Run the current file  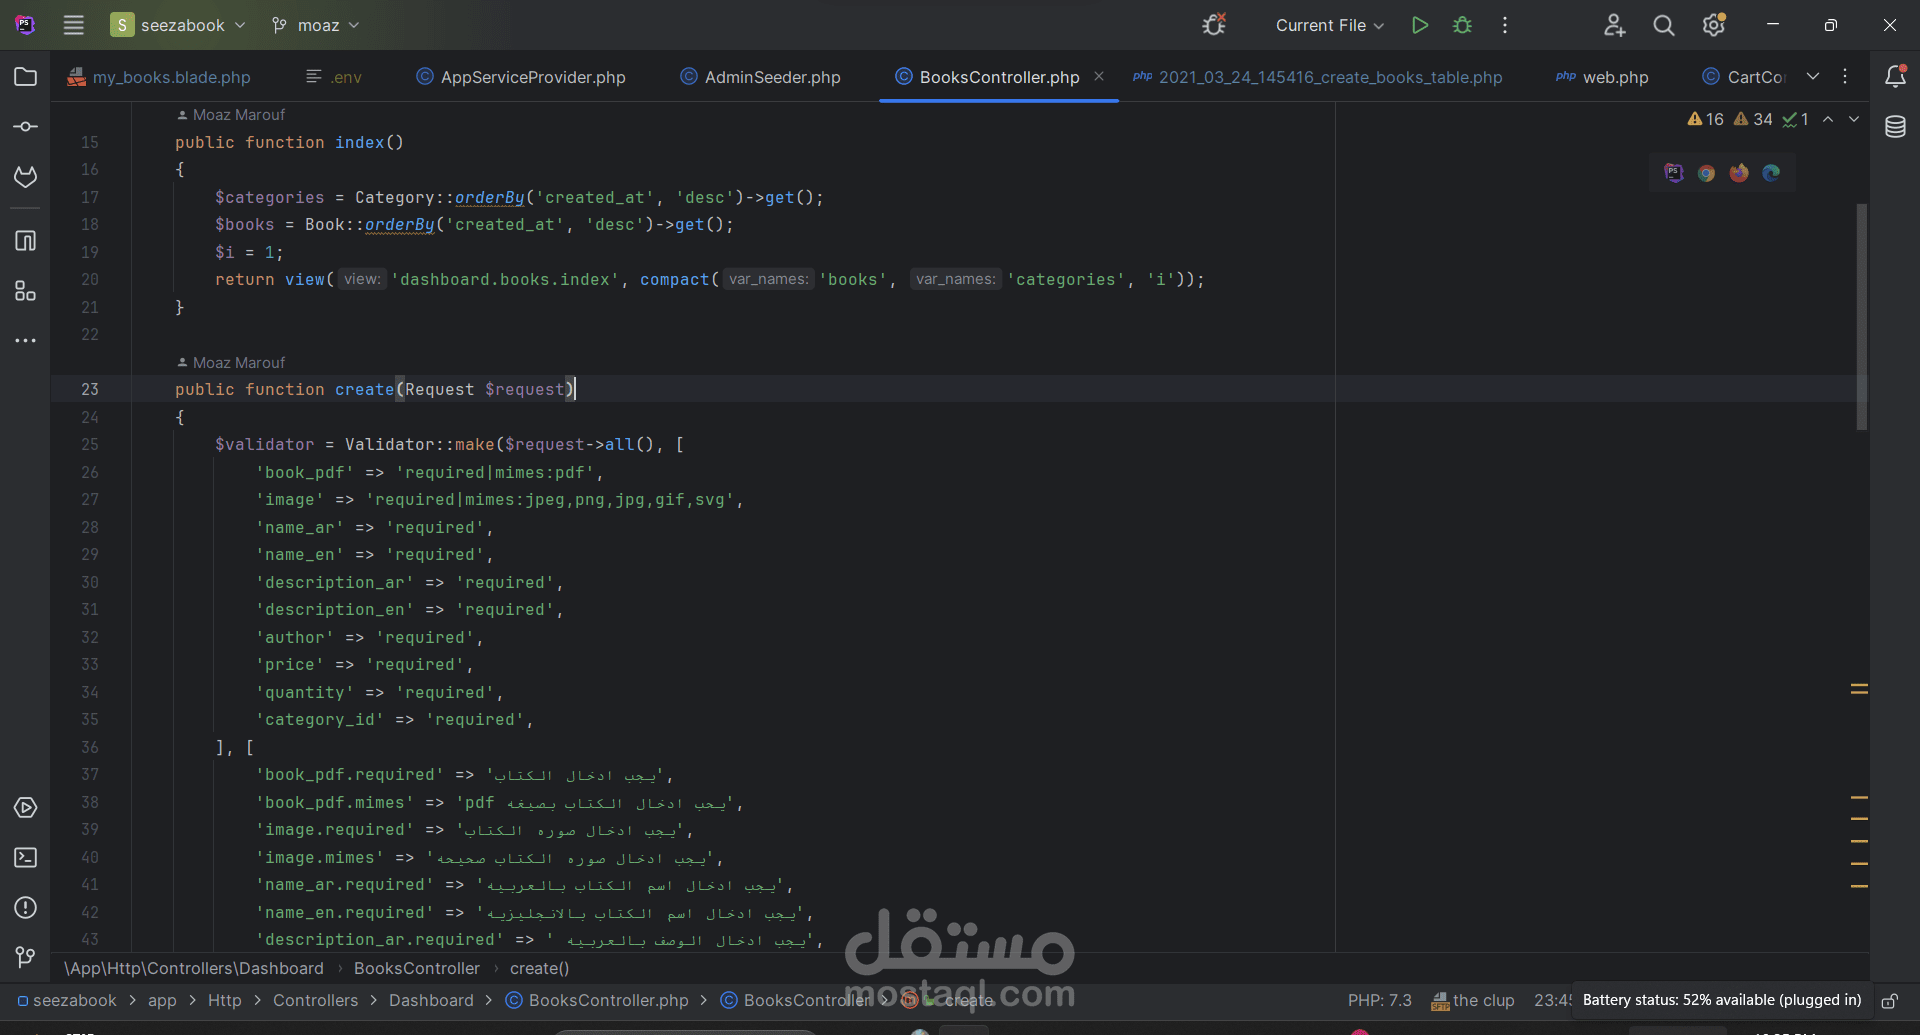pos(1419,25)
